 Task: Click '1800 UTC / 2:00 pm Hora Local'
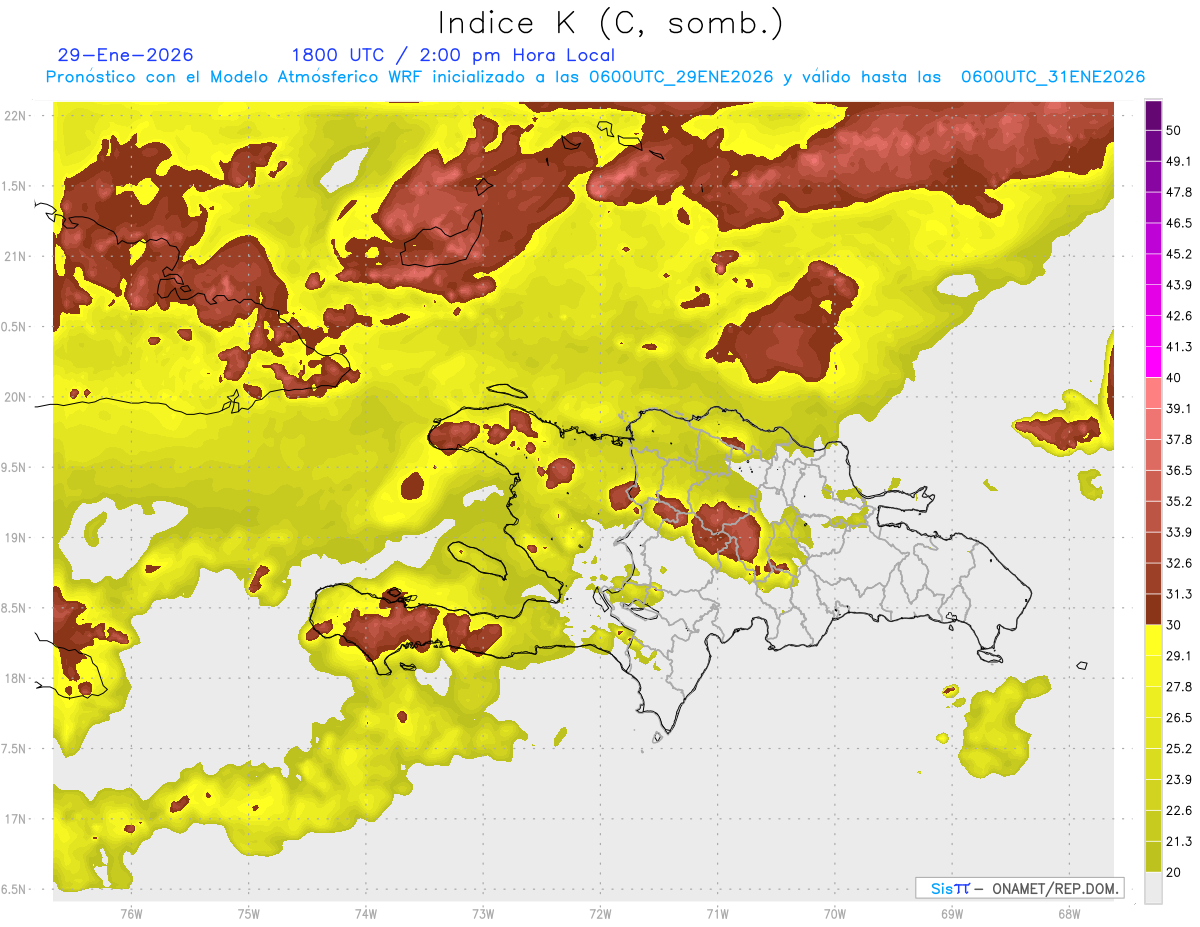click(x=453, y=55)
